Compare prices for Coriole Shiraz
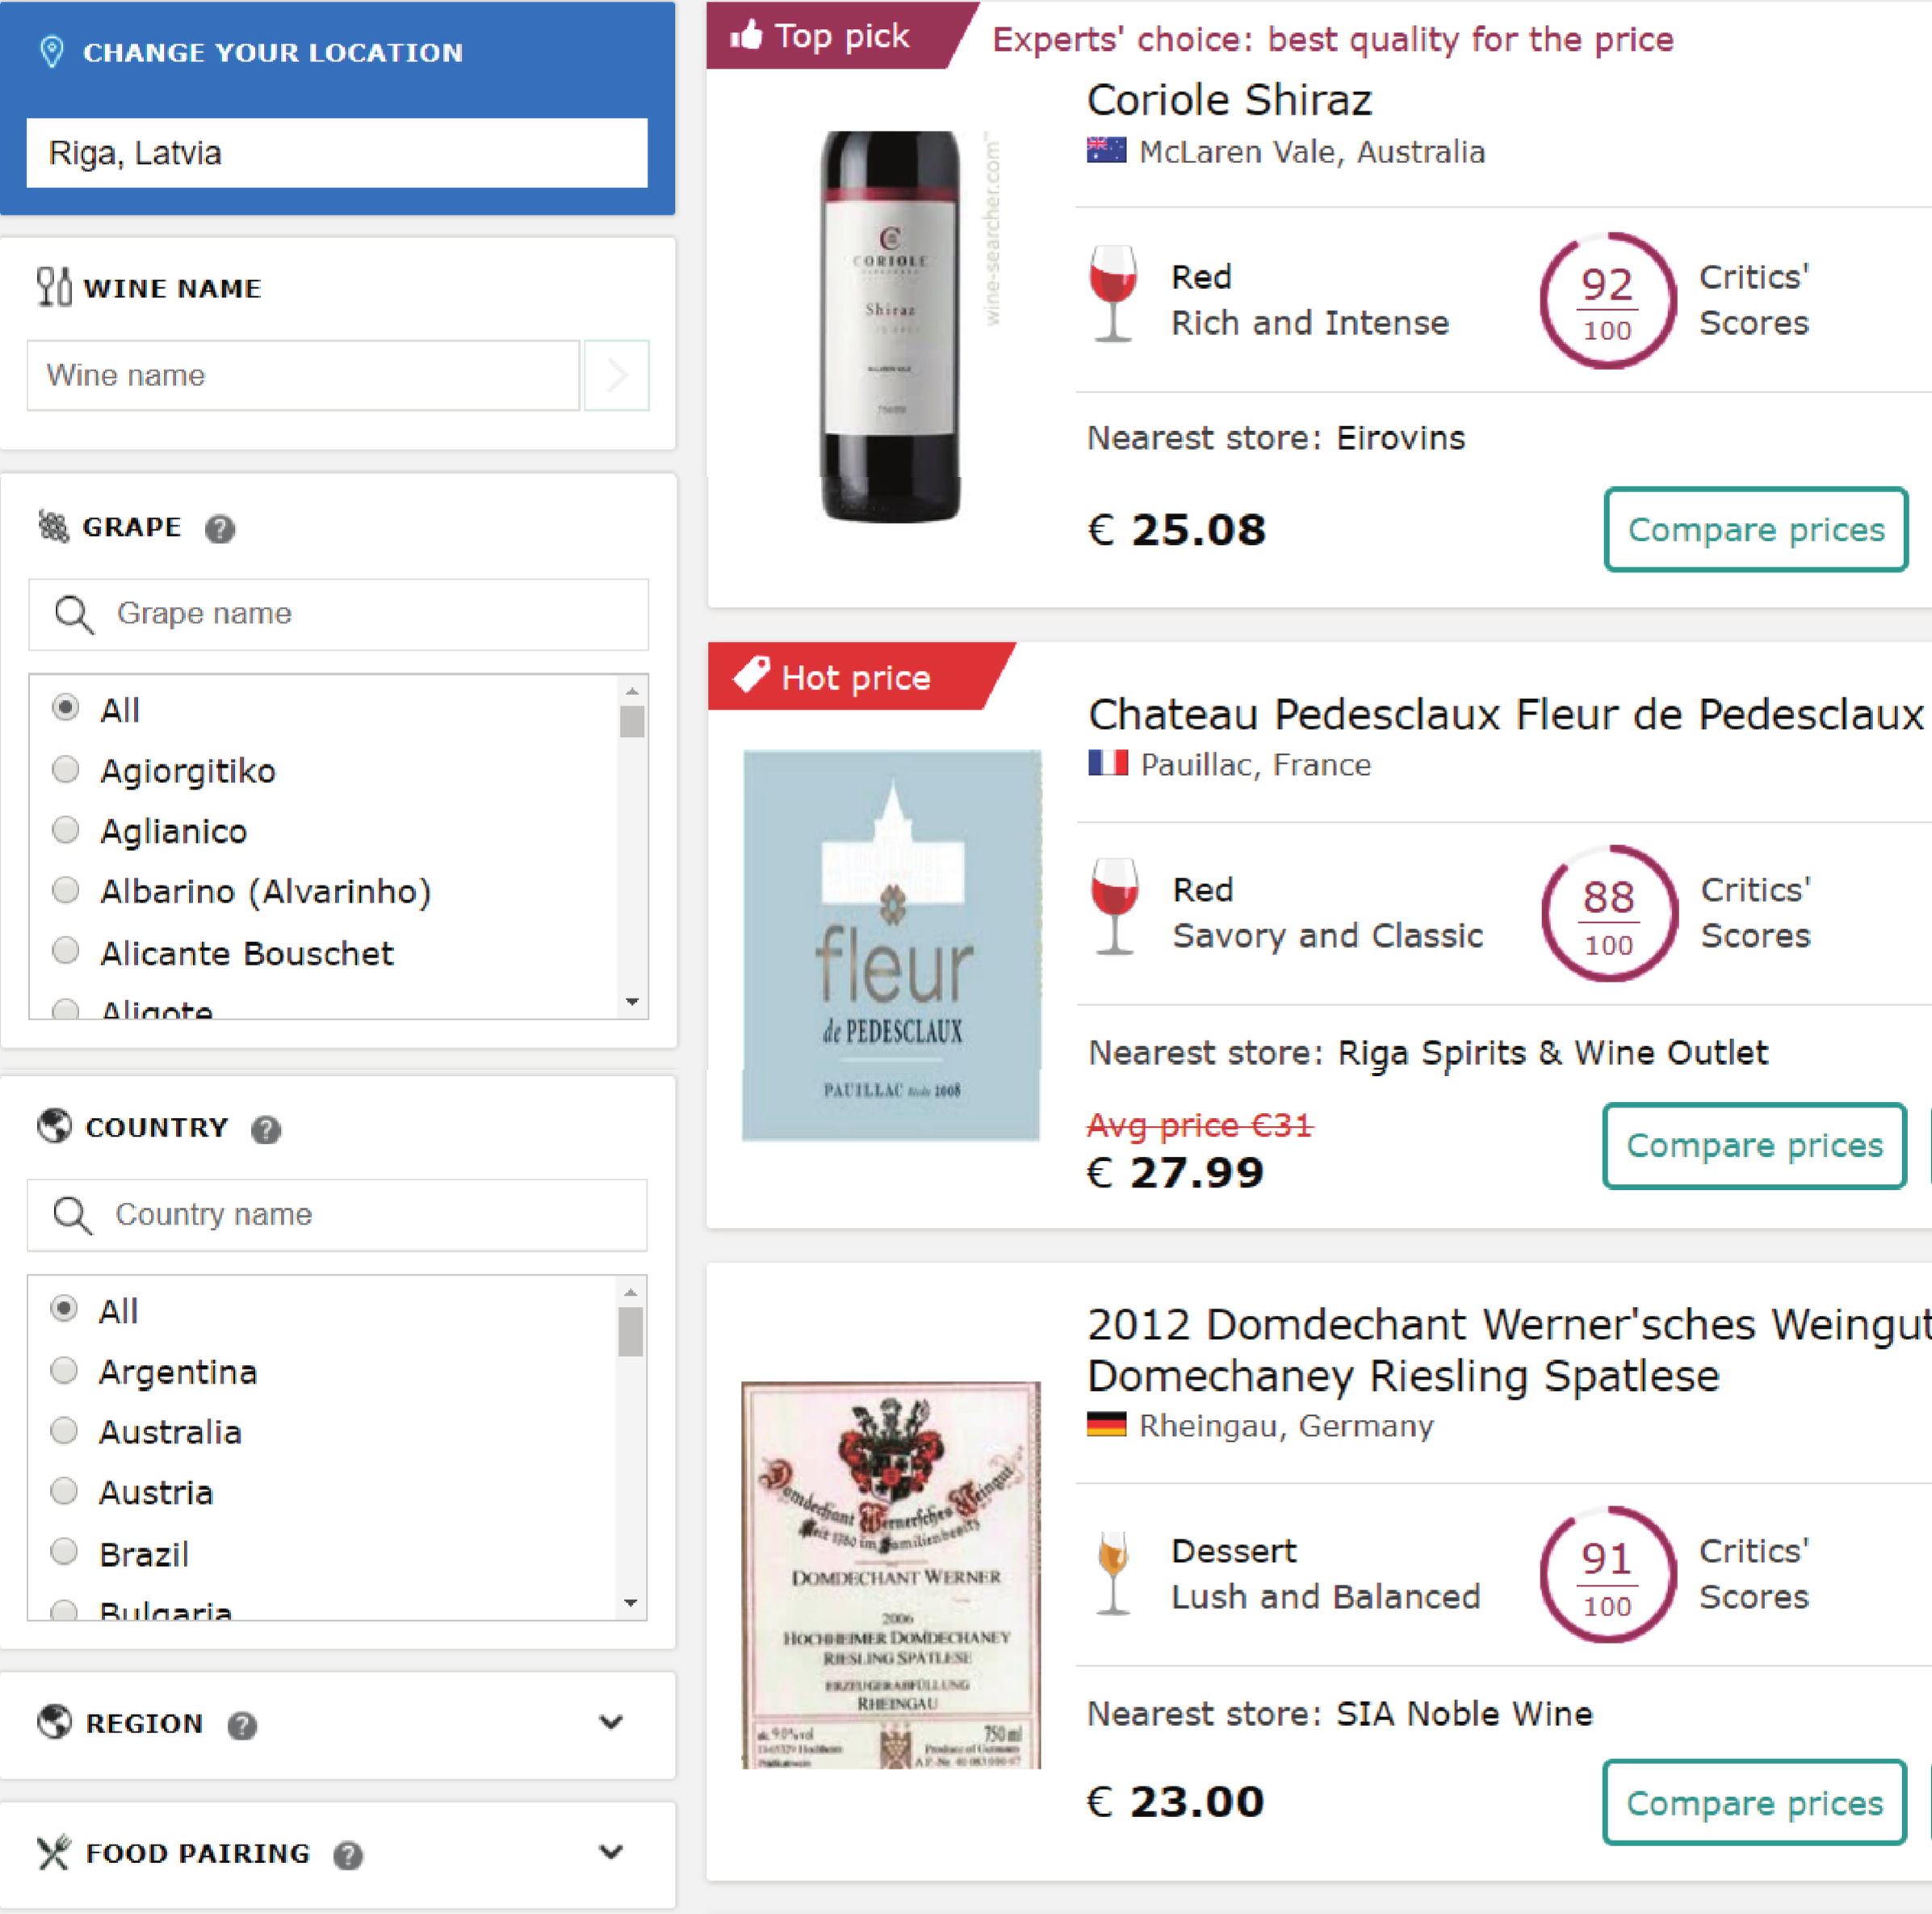Image resolution: width=1932 pixels, height=1914 pixels. (x=1755, y=530)
